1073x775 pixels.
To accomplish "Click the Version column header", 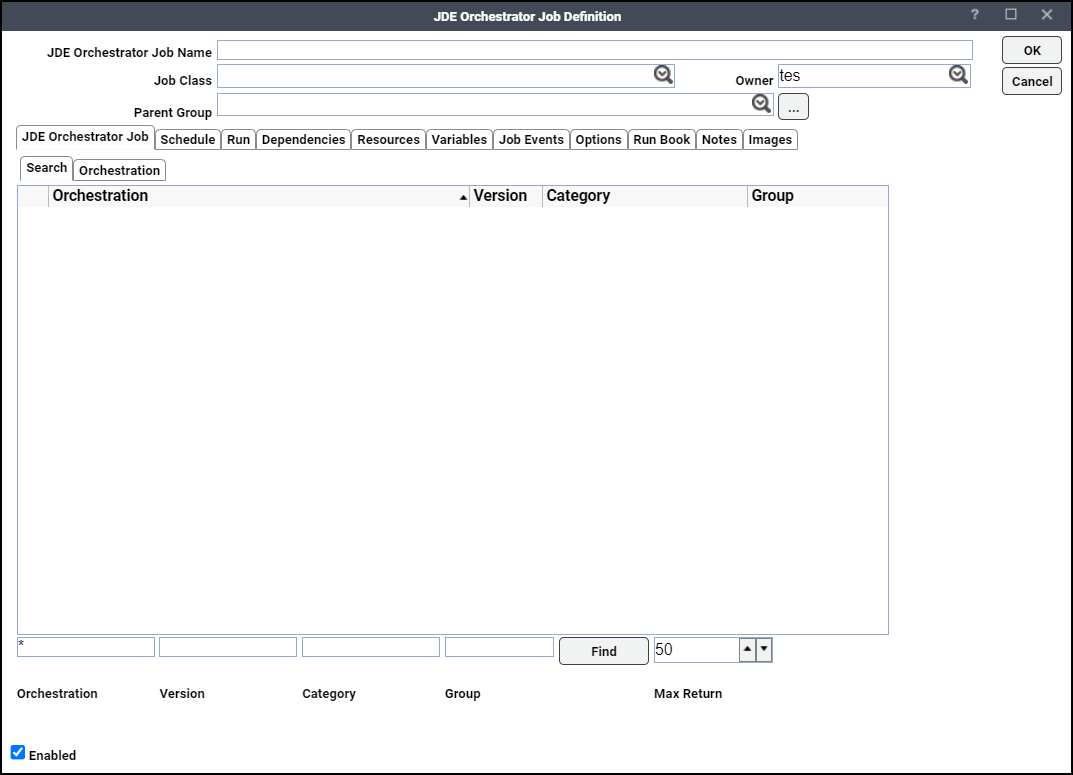I will tap(506, 196).
